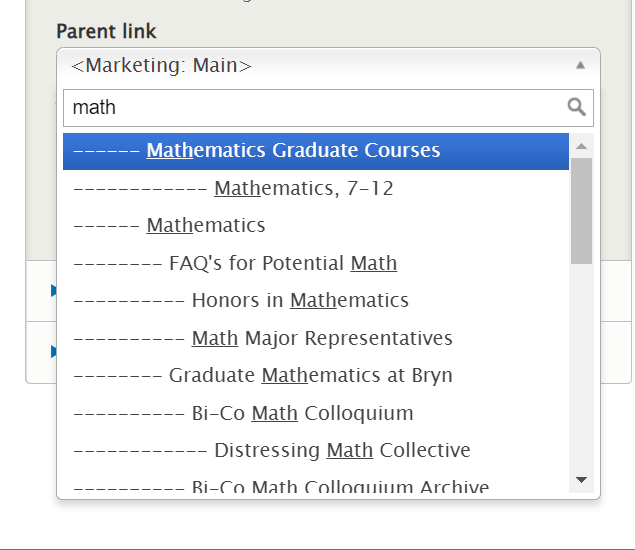Viewport: 635px width, 550px height.
Task: Select Mathematics Graduate Courses option
Action: click(293, 151)
